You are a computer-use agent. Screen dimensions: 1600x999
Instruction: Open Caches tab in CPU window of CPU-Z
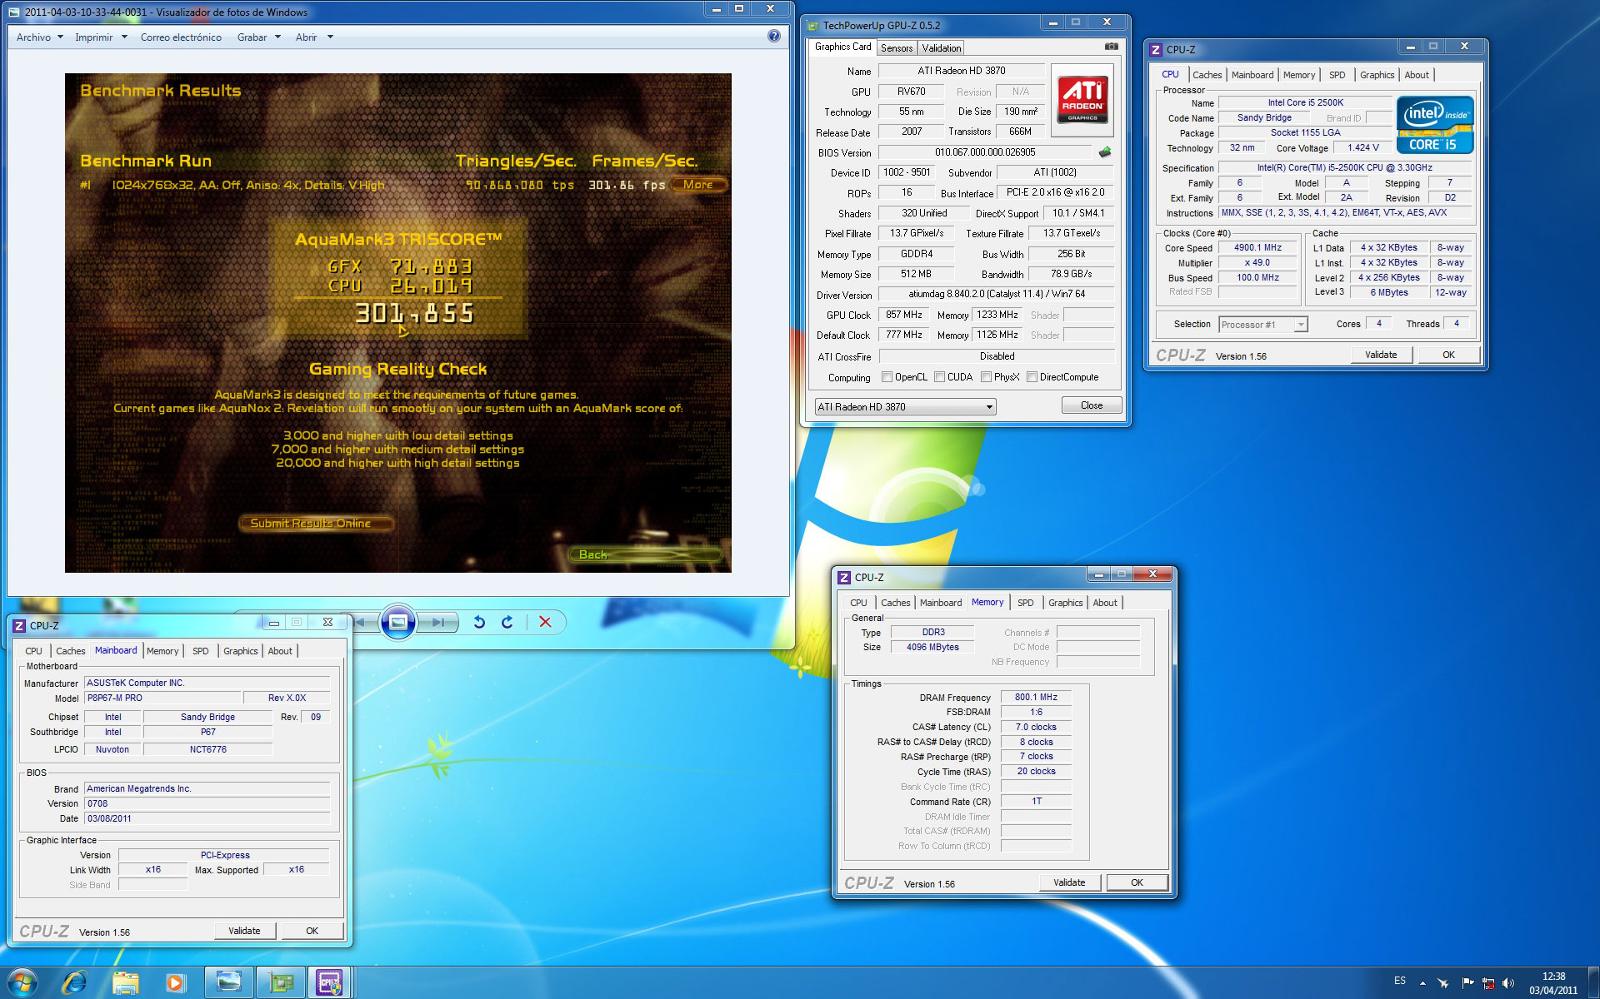(1207, 75)
